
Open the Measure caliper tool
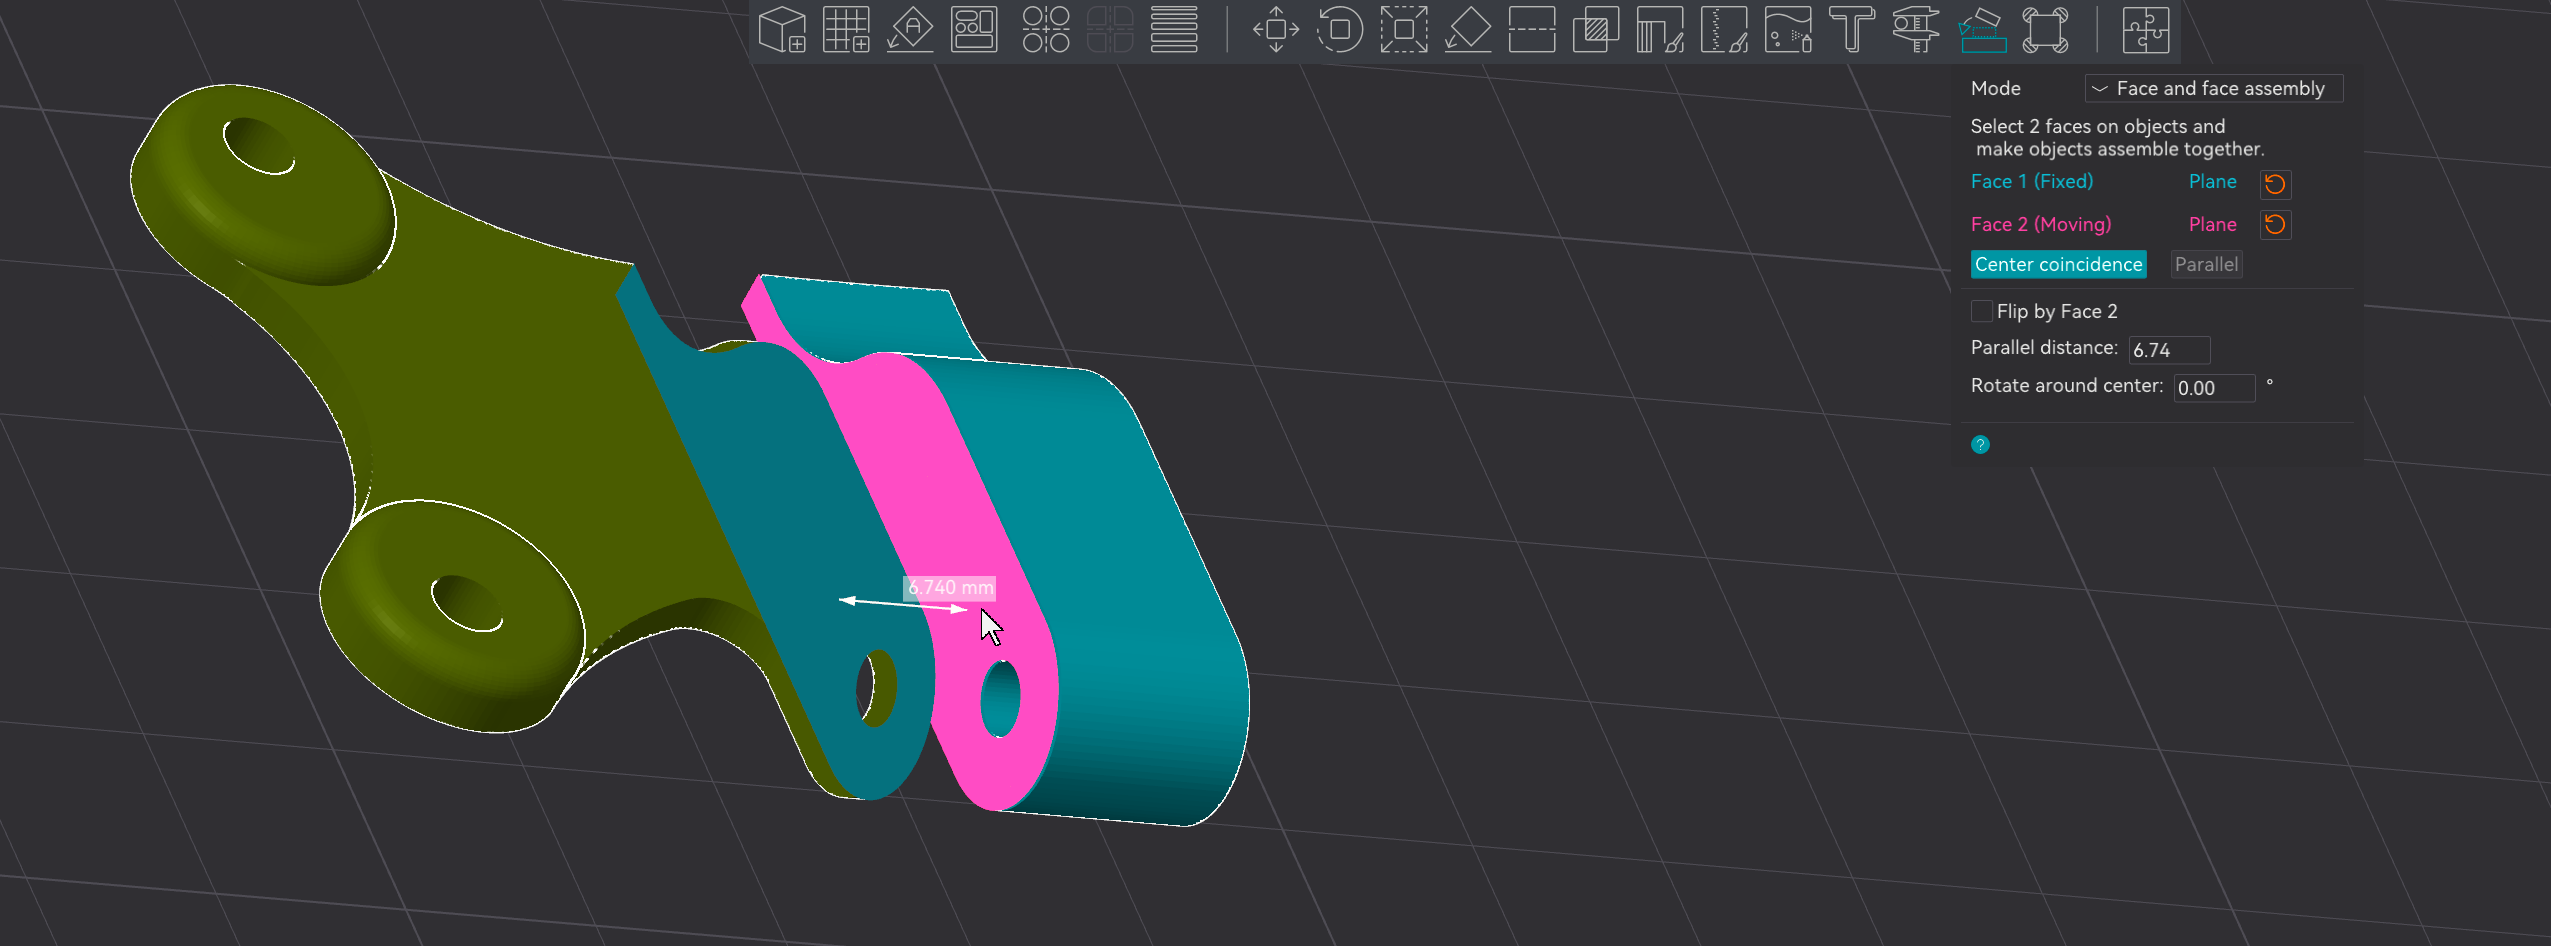(x=1916, y=29)
